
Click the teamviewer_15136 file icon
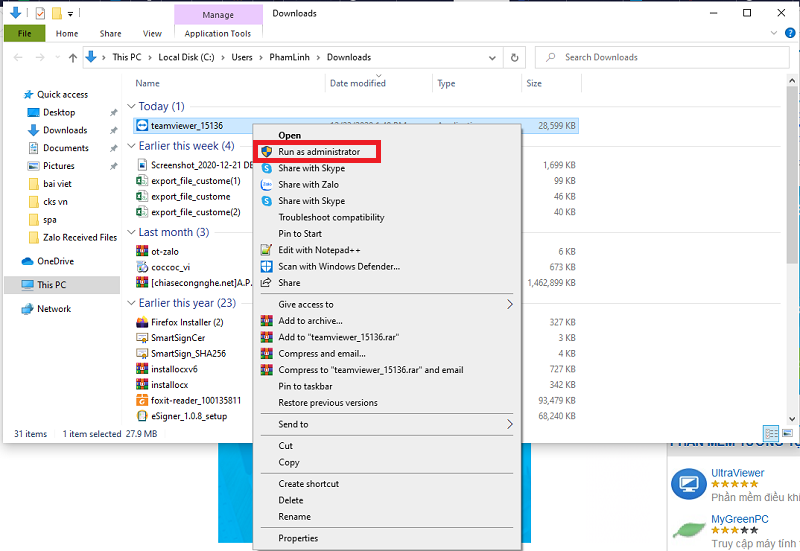tap(142, 126)
